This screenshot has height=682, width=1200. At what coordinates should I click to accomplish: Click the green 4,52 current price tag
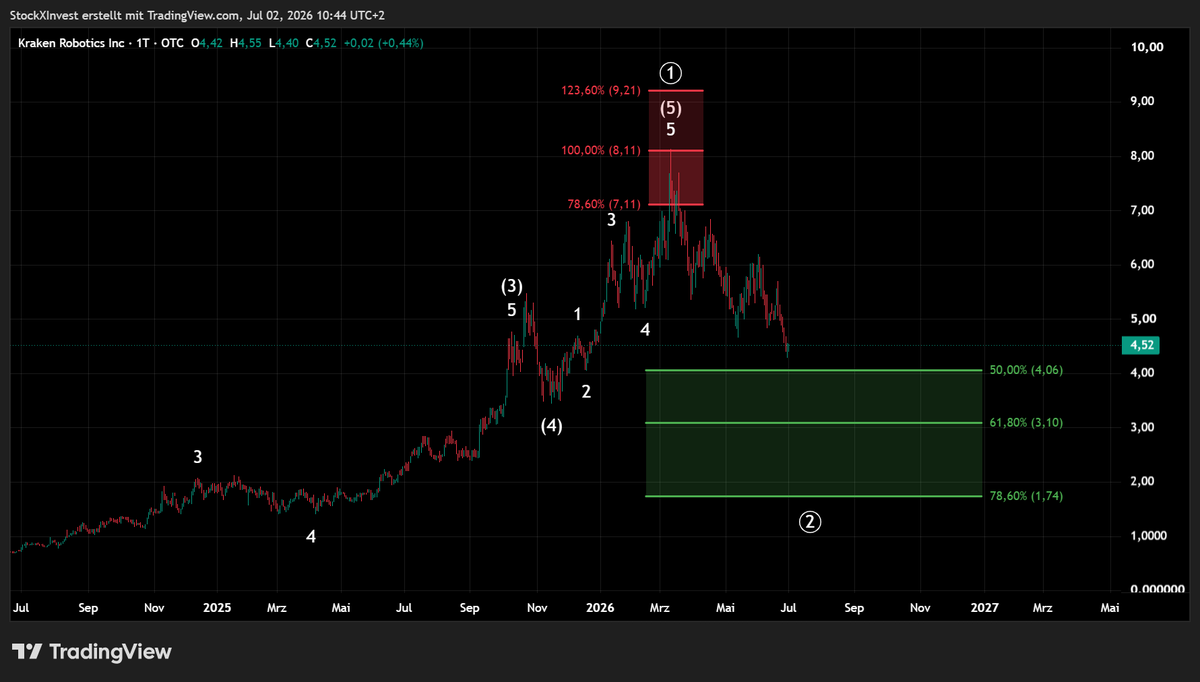pyautogui.click(x=1143, y=345)
